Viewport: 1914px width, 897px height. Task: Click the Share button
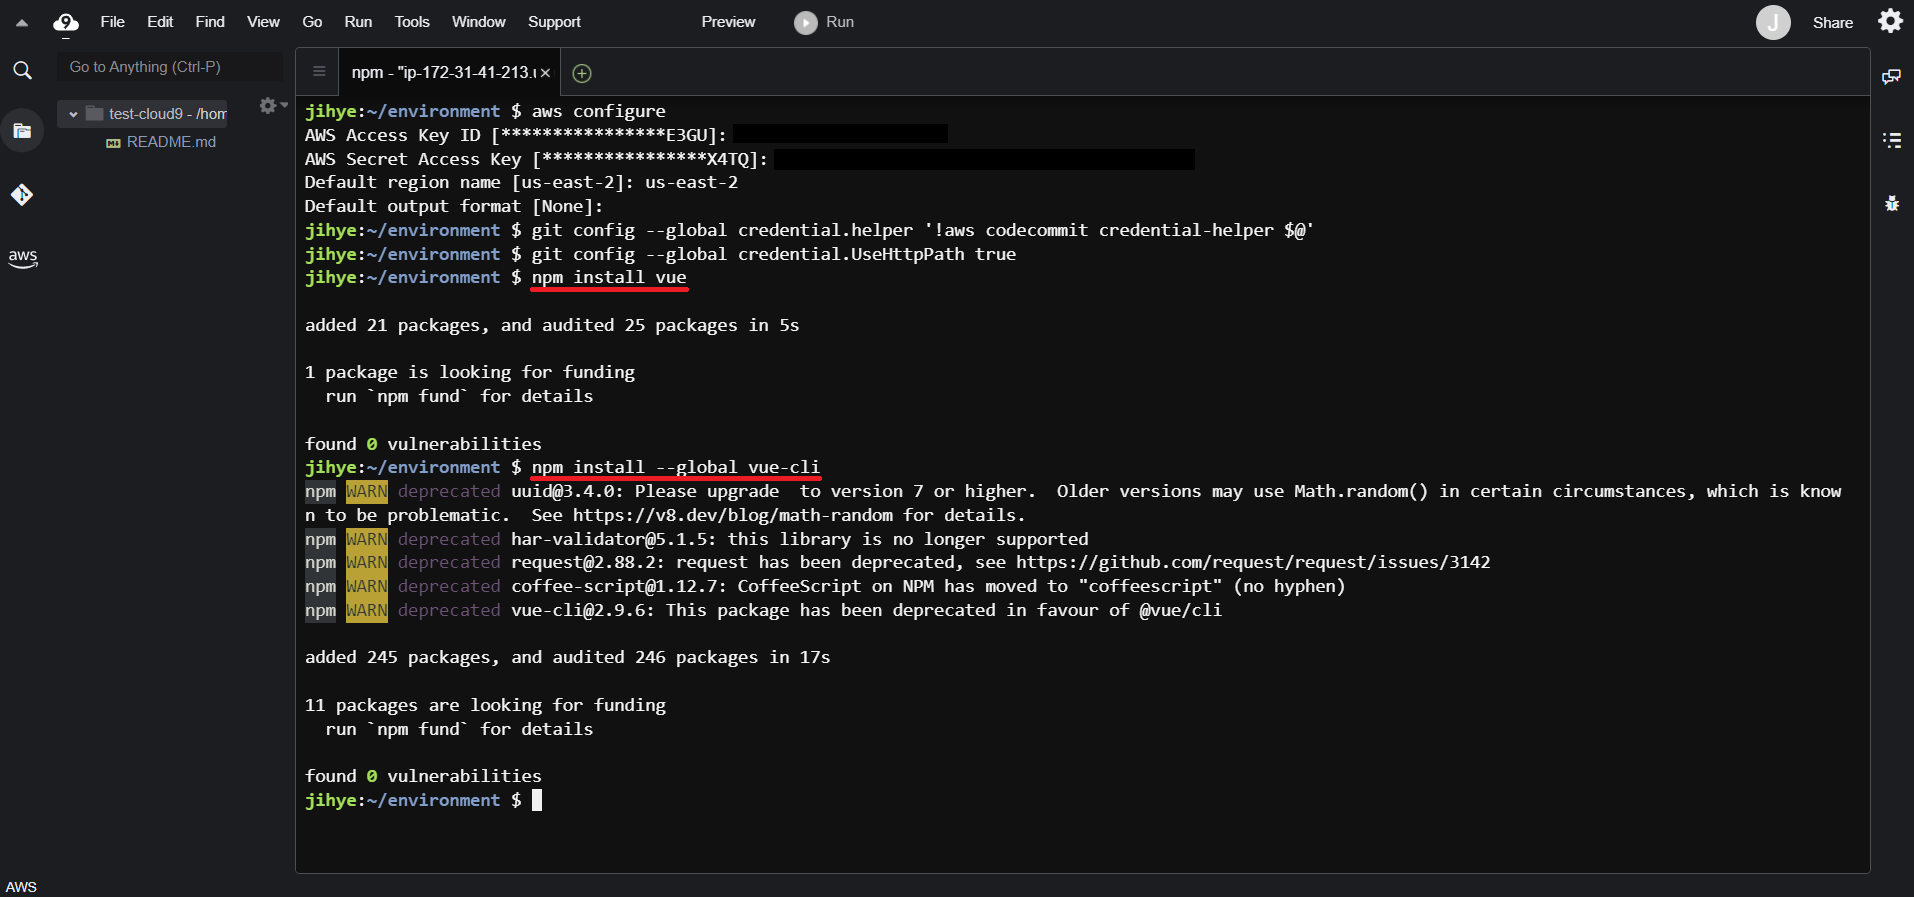(x=1833, y=22)
